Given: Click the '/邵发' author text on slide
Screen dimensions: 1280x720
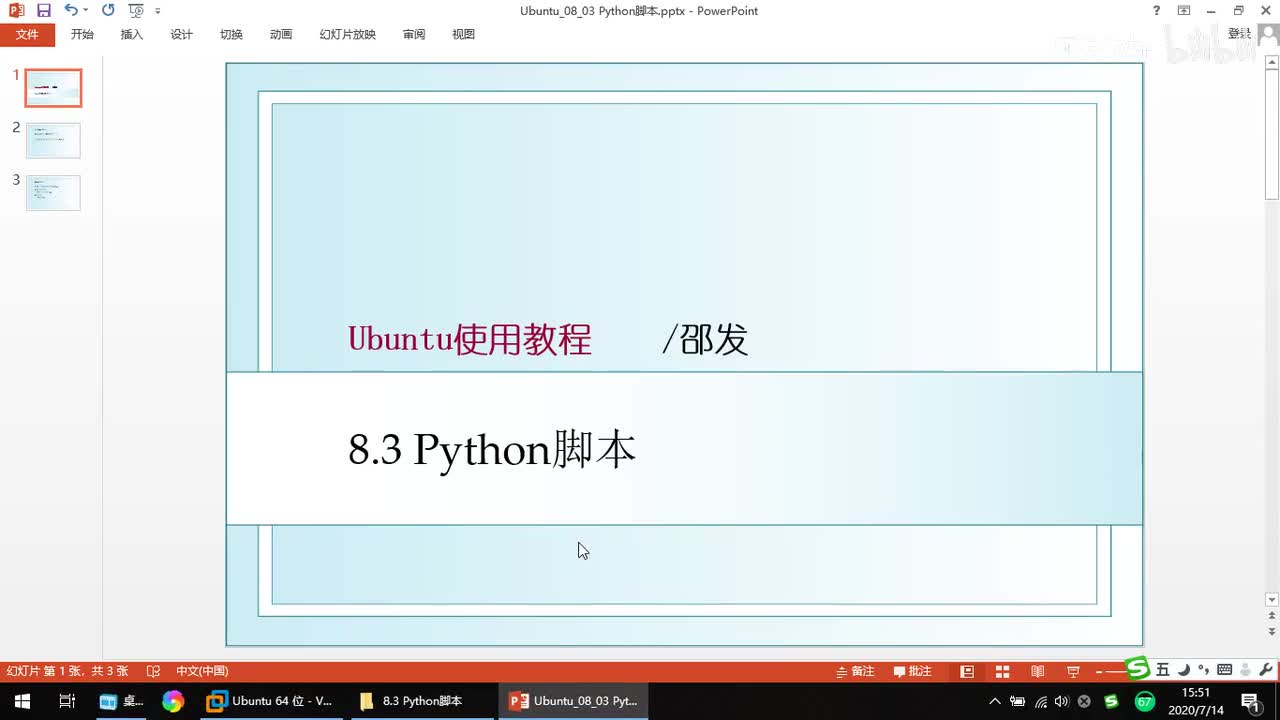Looking at the screenshot, I should (705, 340).
